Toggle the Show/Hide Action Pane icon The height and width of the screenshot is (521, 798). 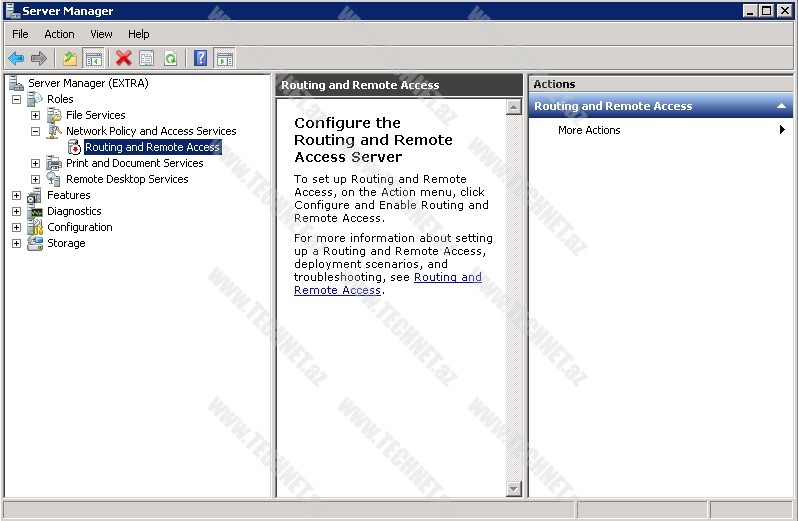[x=225, y=59]
